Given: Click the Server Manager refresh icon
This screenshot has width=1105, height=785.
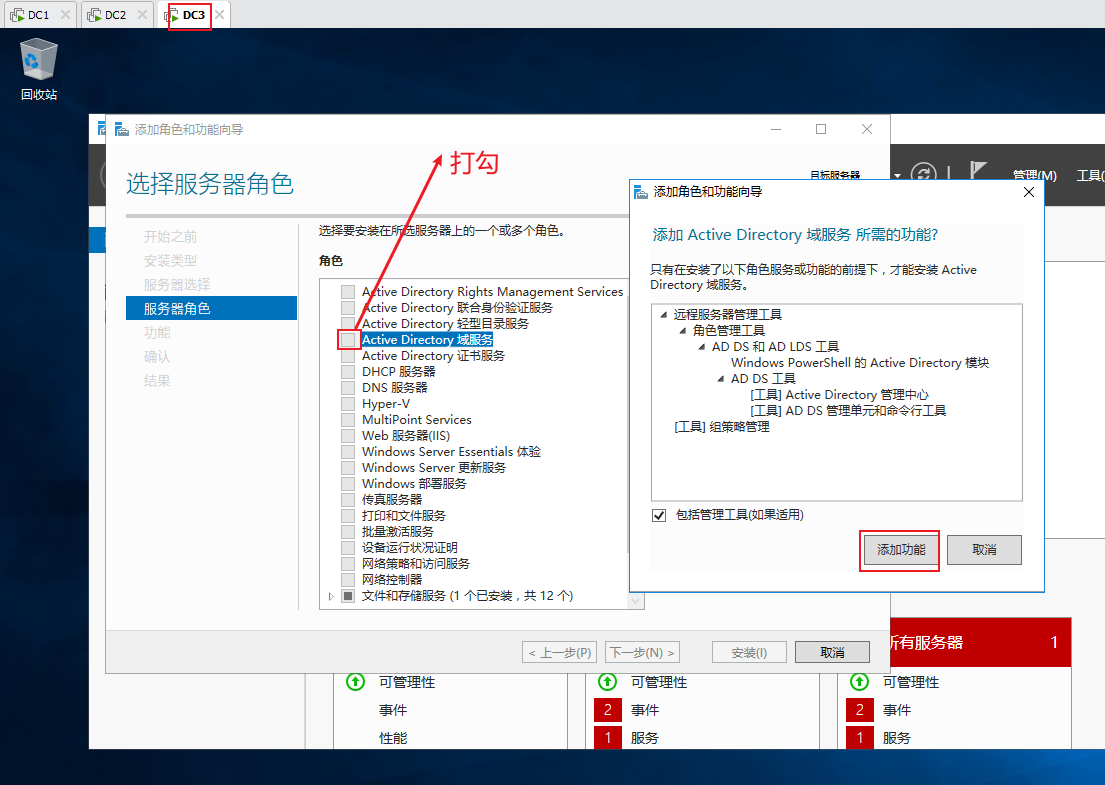Looking at the screenshot, I should point(923,173).
